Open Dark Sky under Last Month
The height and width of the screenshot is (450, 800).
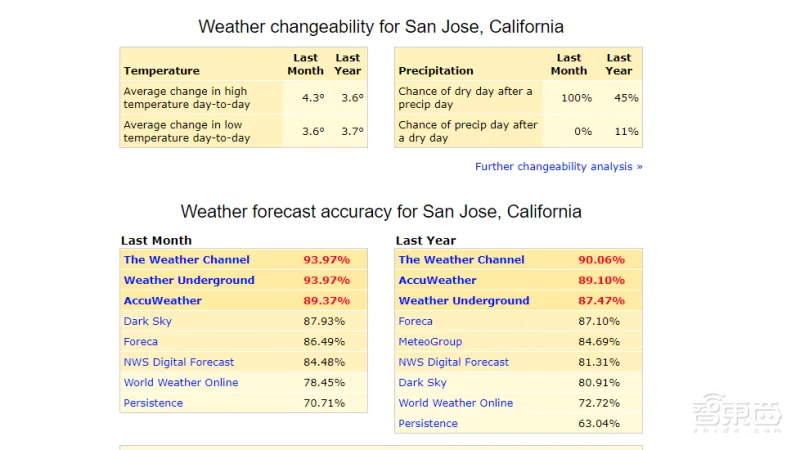147,321
